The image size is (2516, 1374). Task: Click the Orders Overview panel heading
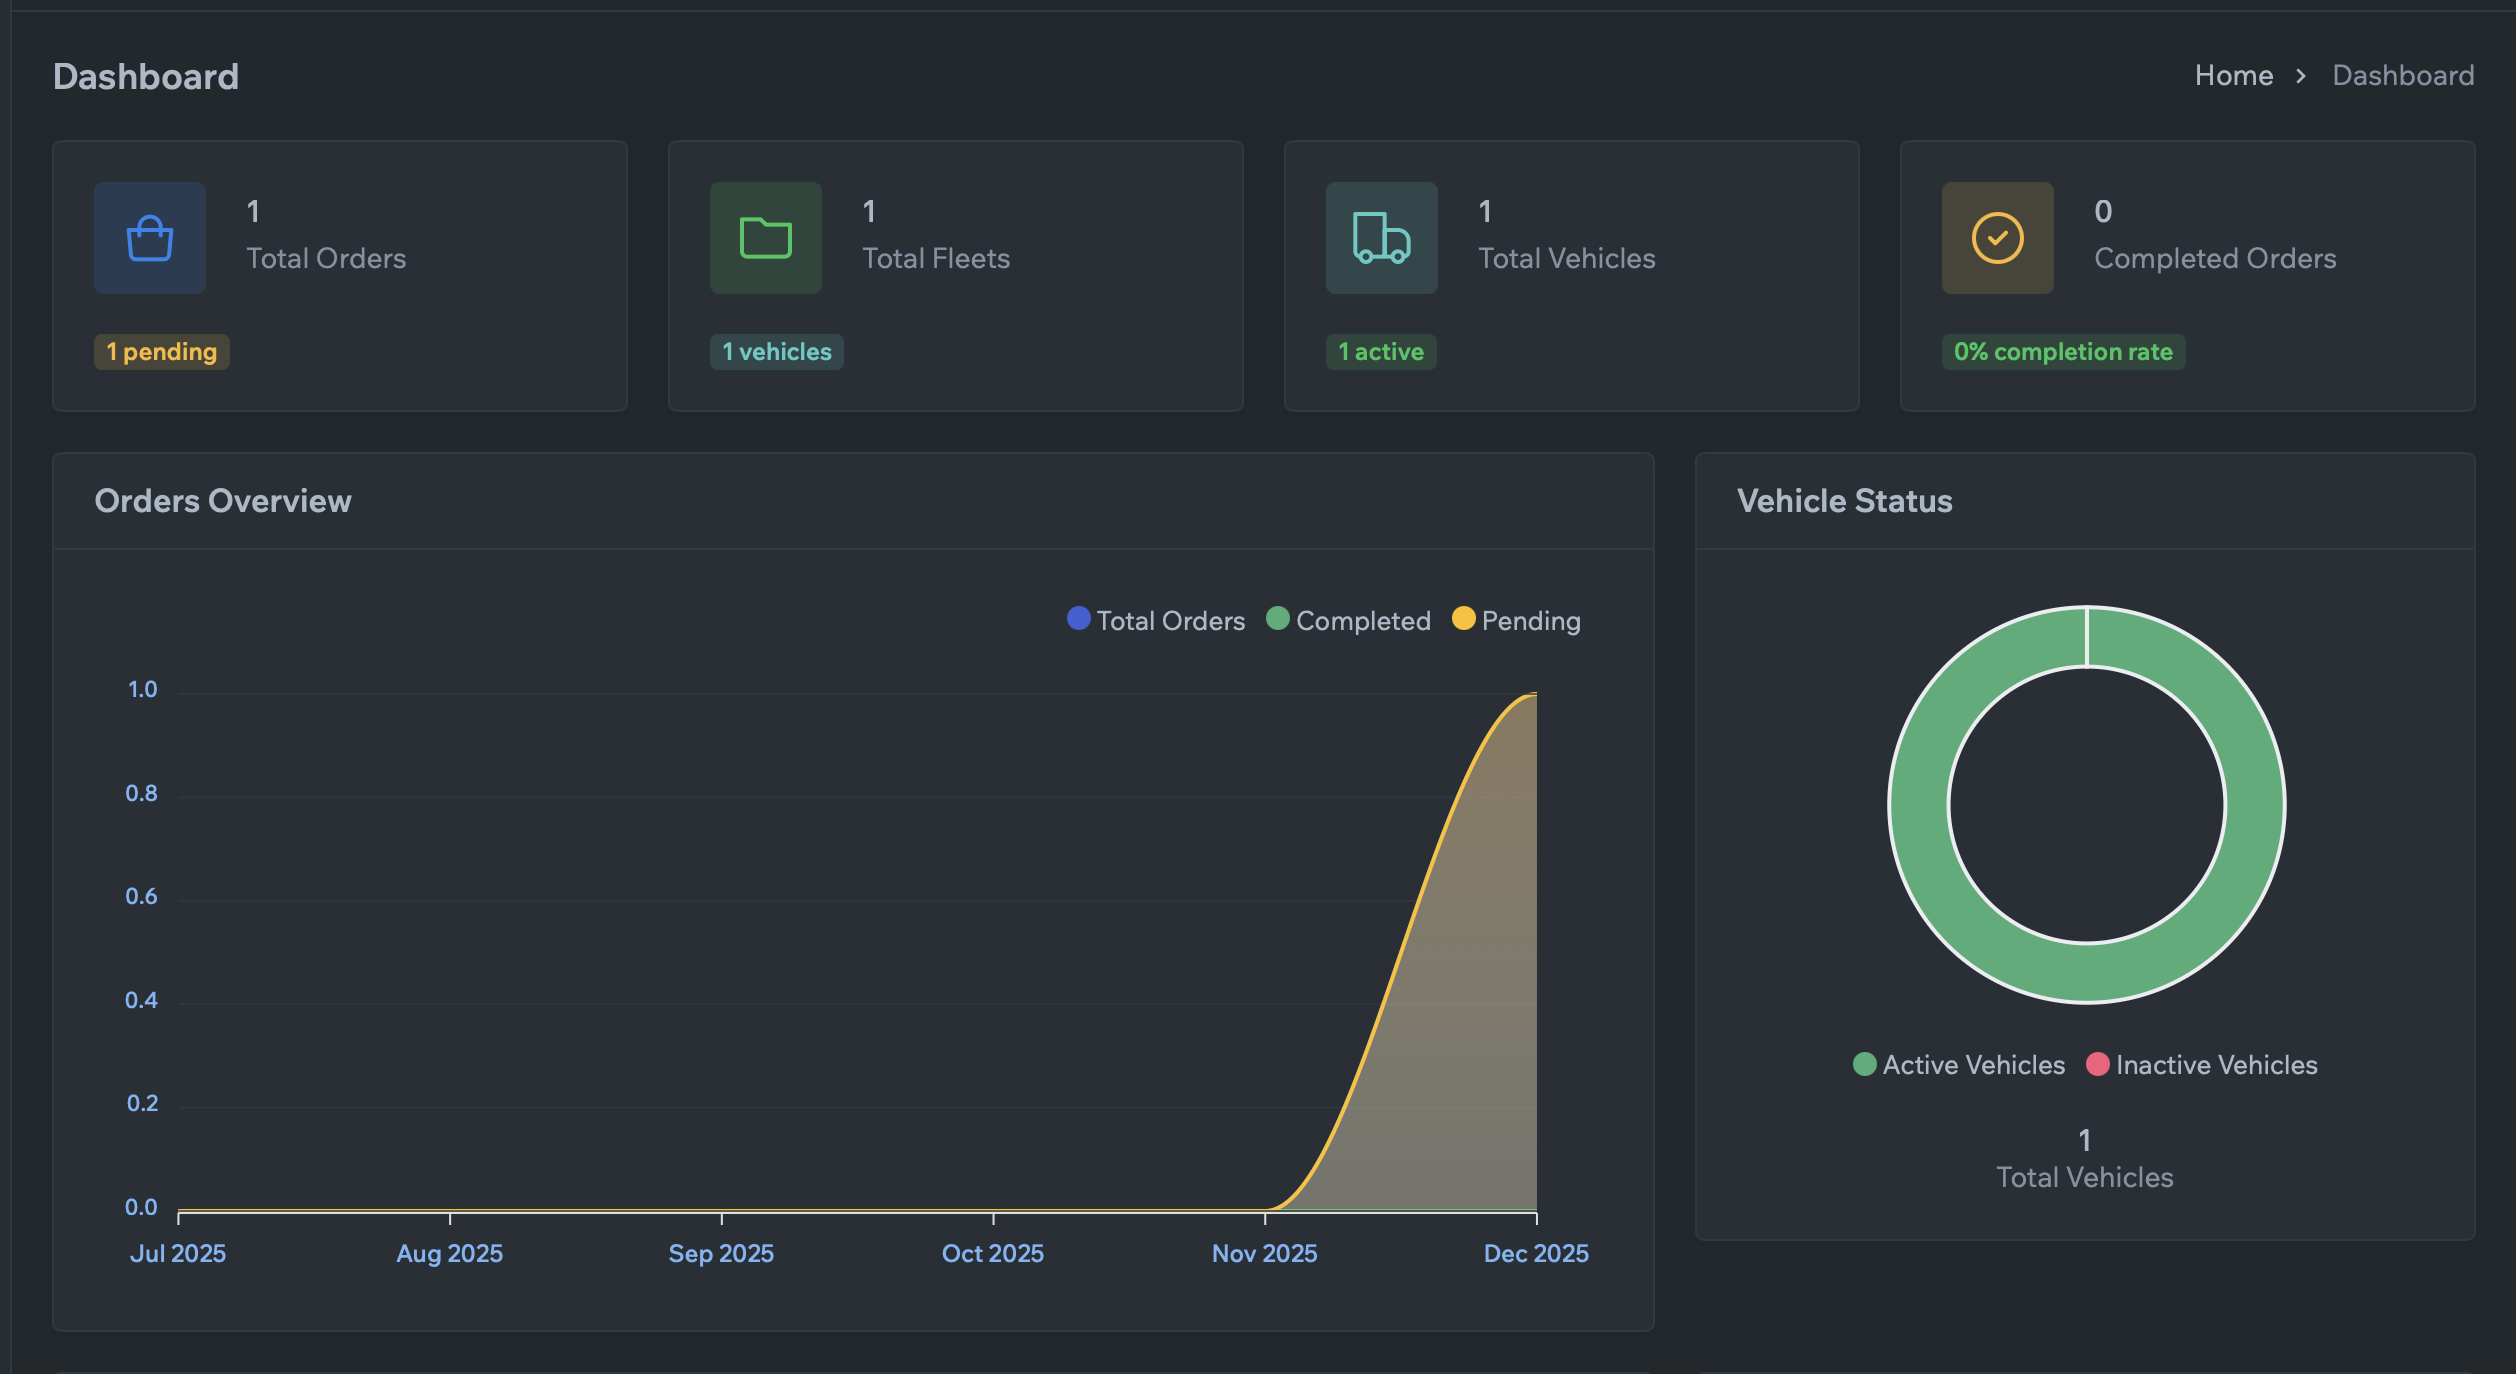coord(223,501)
